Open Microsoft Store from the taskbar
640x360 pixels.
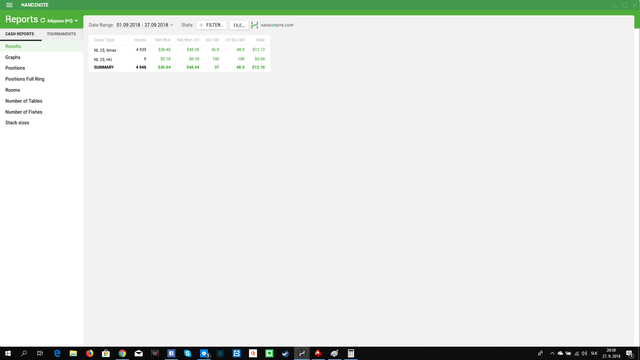[x=106, y=353]
